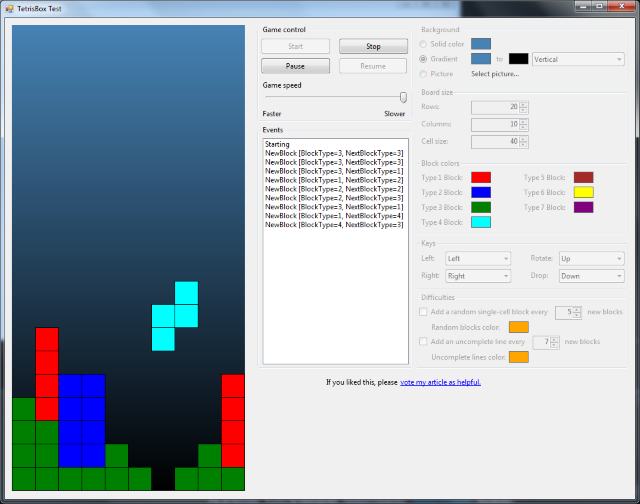Click the cyan Type 4 Block swatch

click(481, 222)
